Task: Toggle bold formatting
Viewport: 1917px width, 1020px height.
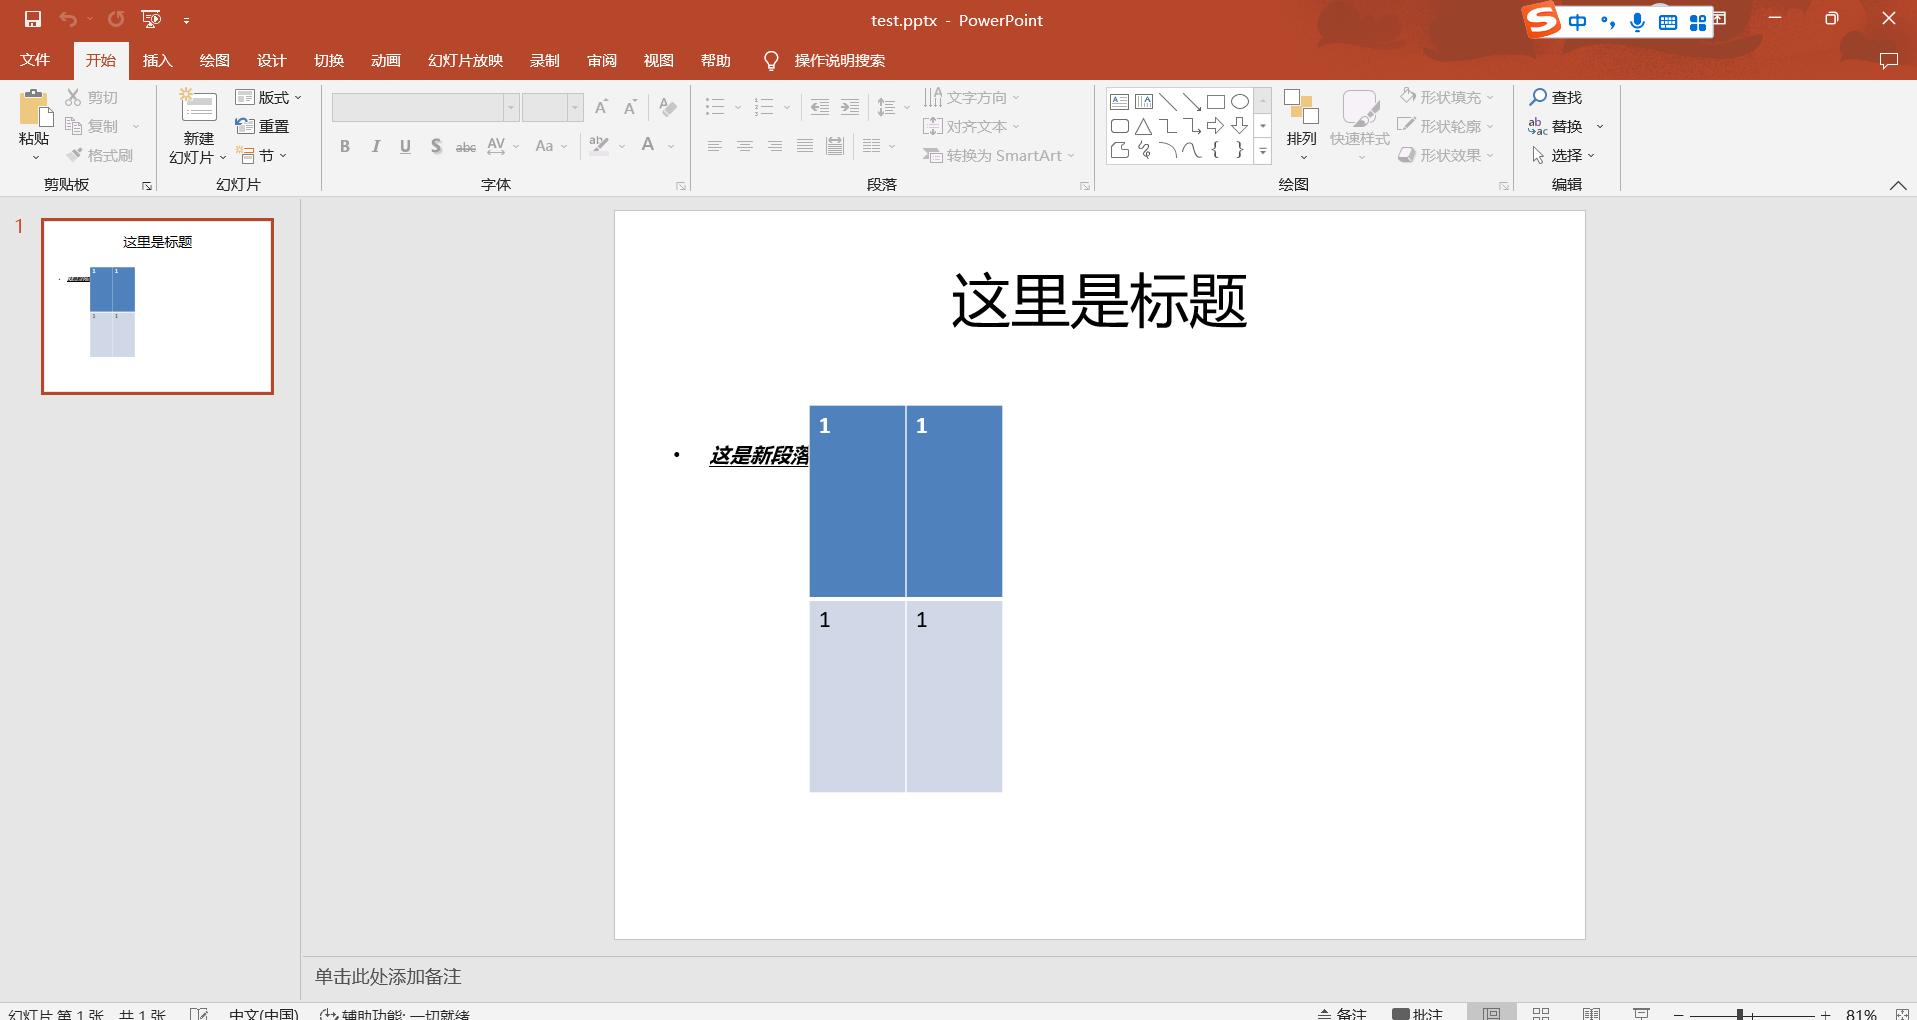Action: 344,146
